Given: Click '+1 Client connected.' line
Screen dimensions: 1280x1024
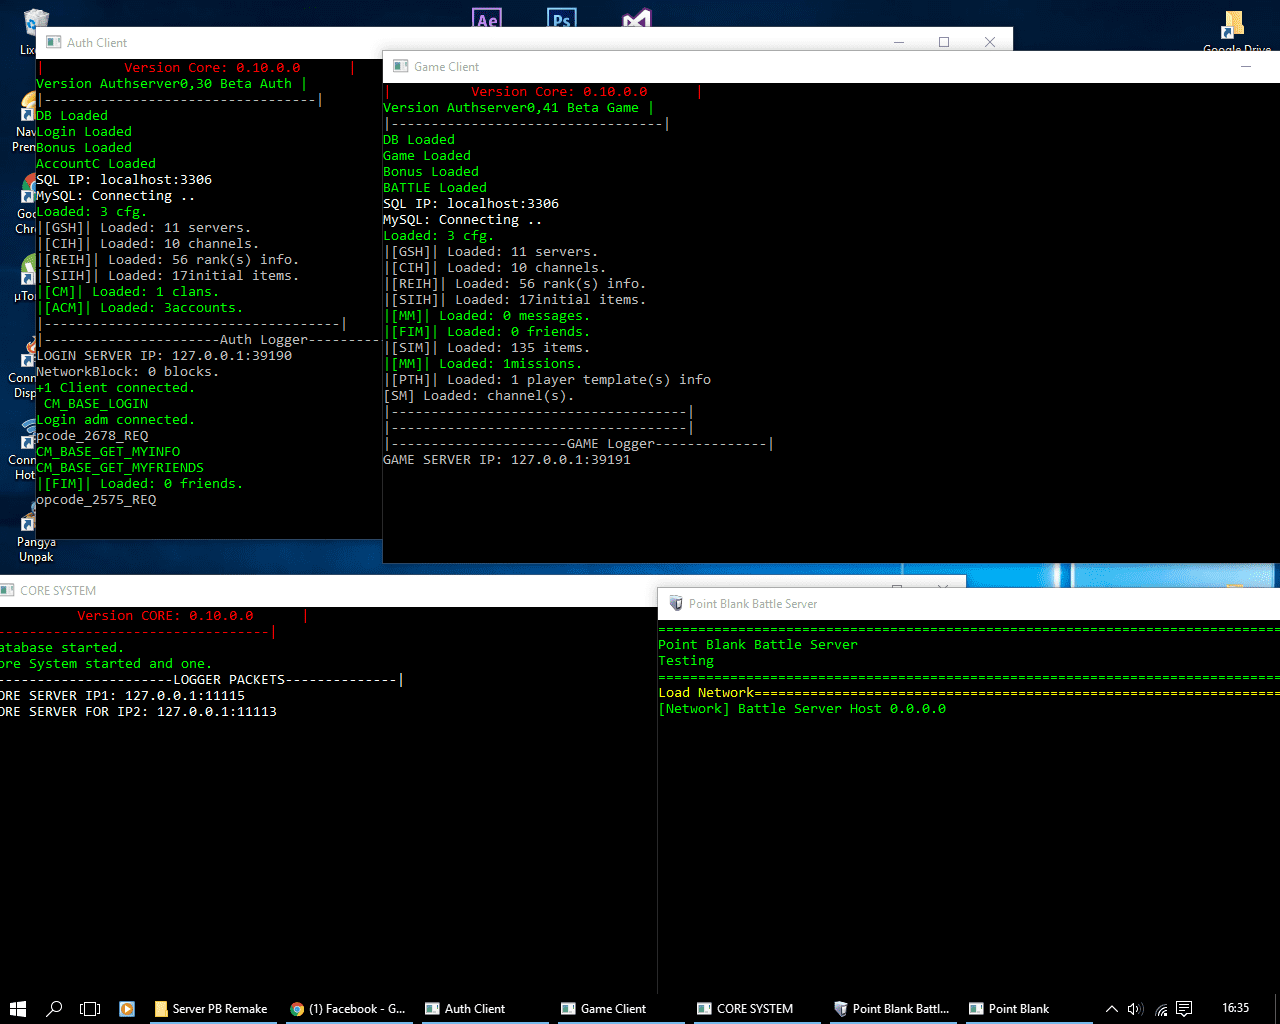Looking at the screenshot, I should tap(116, 387).
